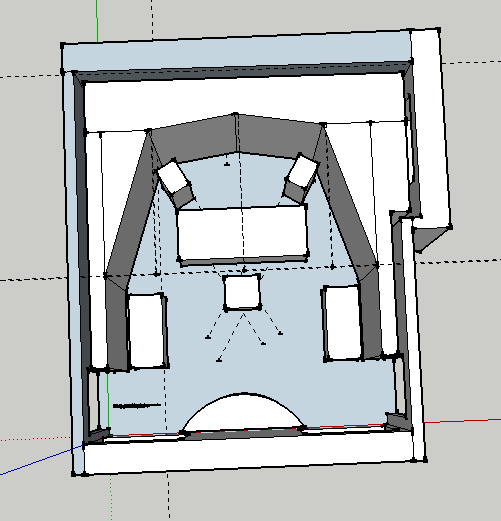501x521 pixels.
Task: Select the white panel beside the right wall
Action: [x=343, y=322]
